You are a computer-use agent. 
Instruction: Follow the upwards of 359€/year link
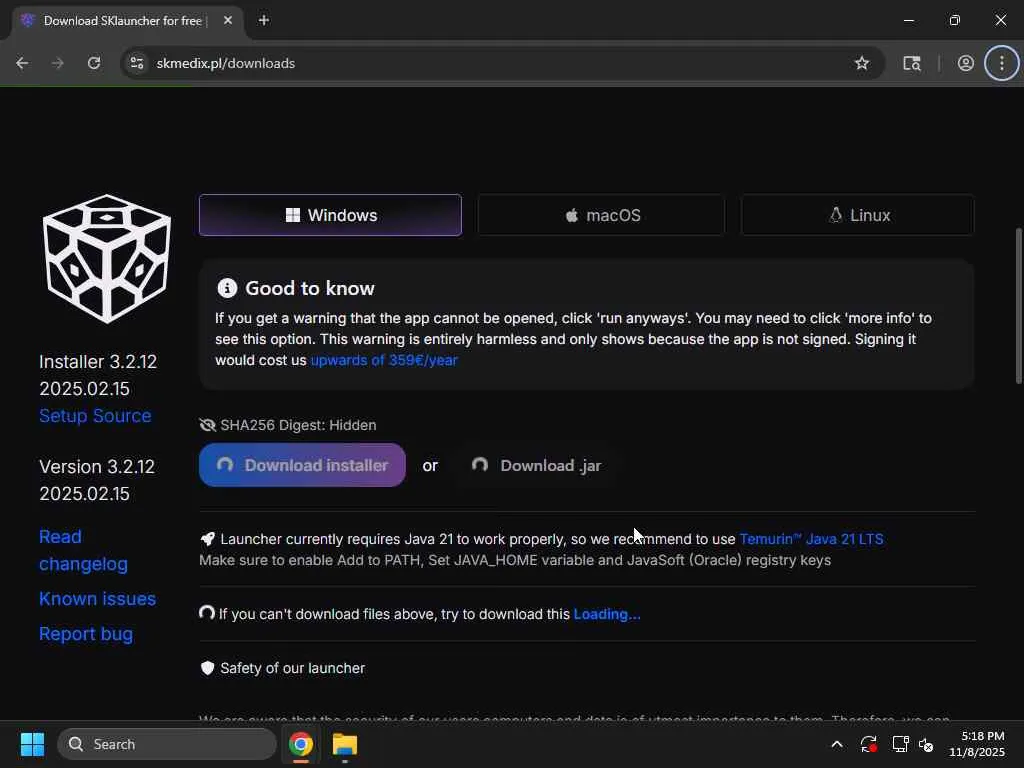click(x=384, y=360)
